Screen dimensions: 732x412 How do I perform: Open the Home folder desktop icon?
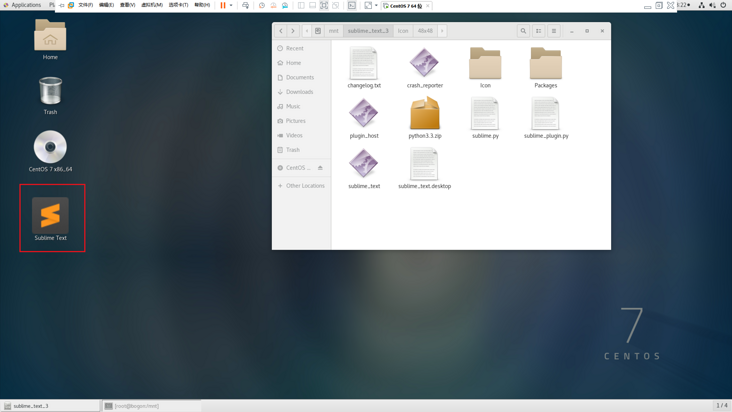50,39
